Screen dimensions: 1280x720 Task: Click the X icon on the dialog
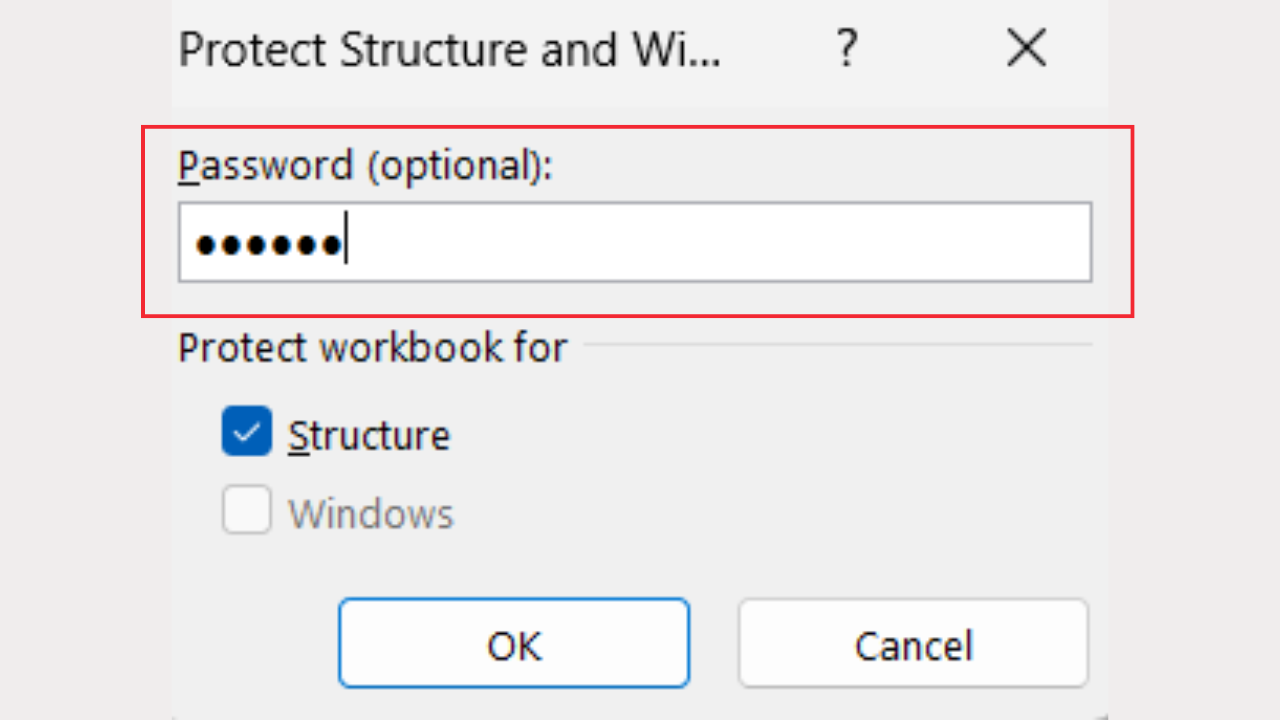click(x=1026, y=48)
